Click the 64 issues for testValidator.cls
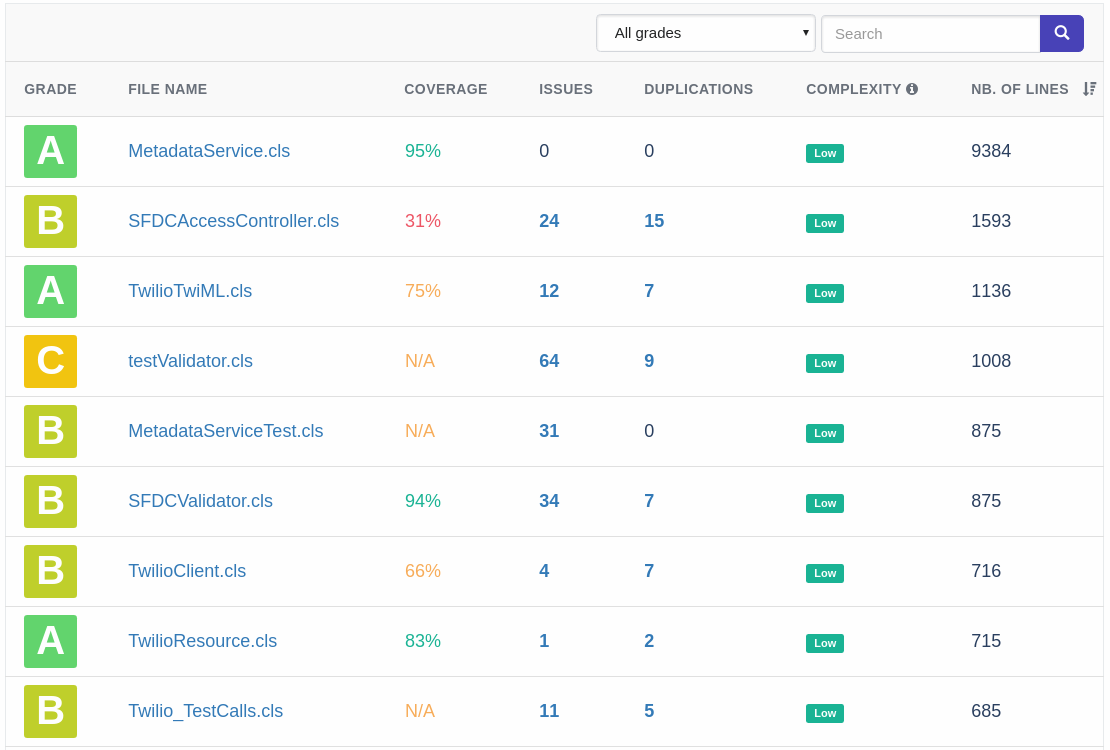 coord(549,361)
